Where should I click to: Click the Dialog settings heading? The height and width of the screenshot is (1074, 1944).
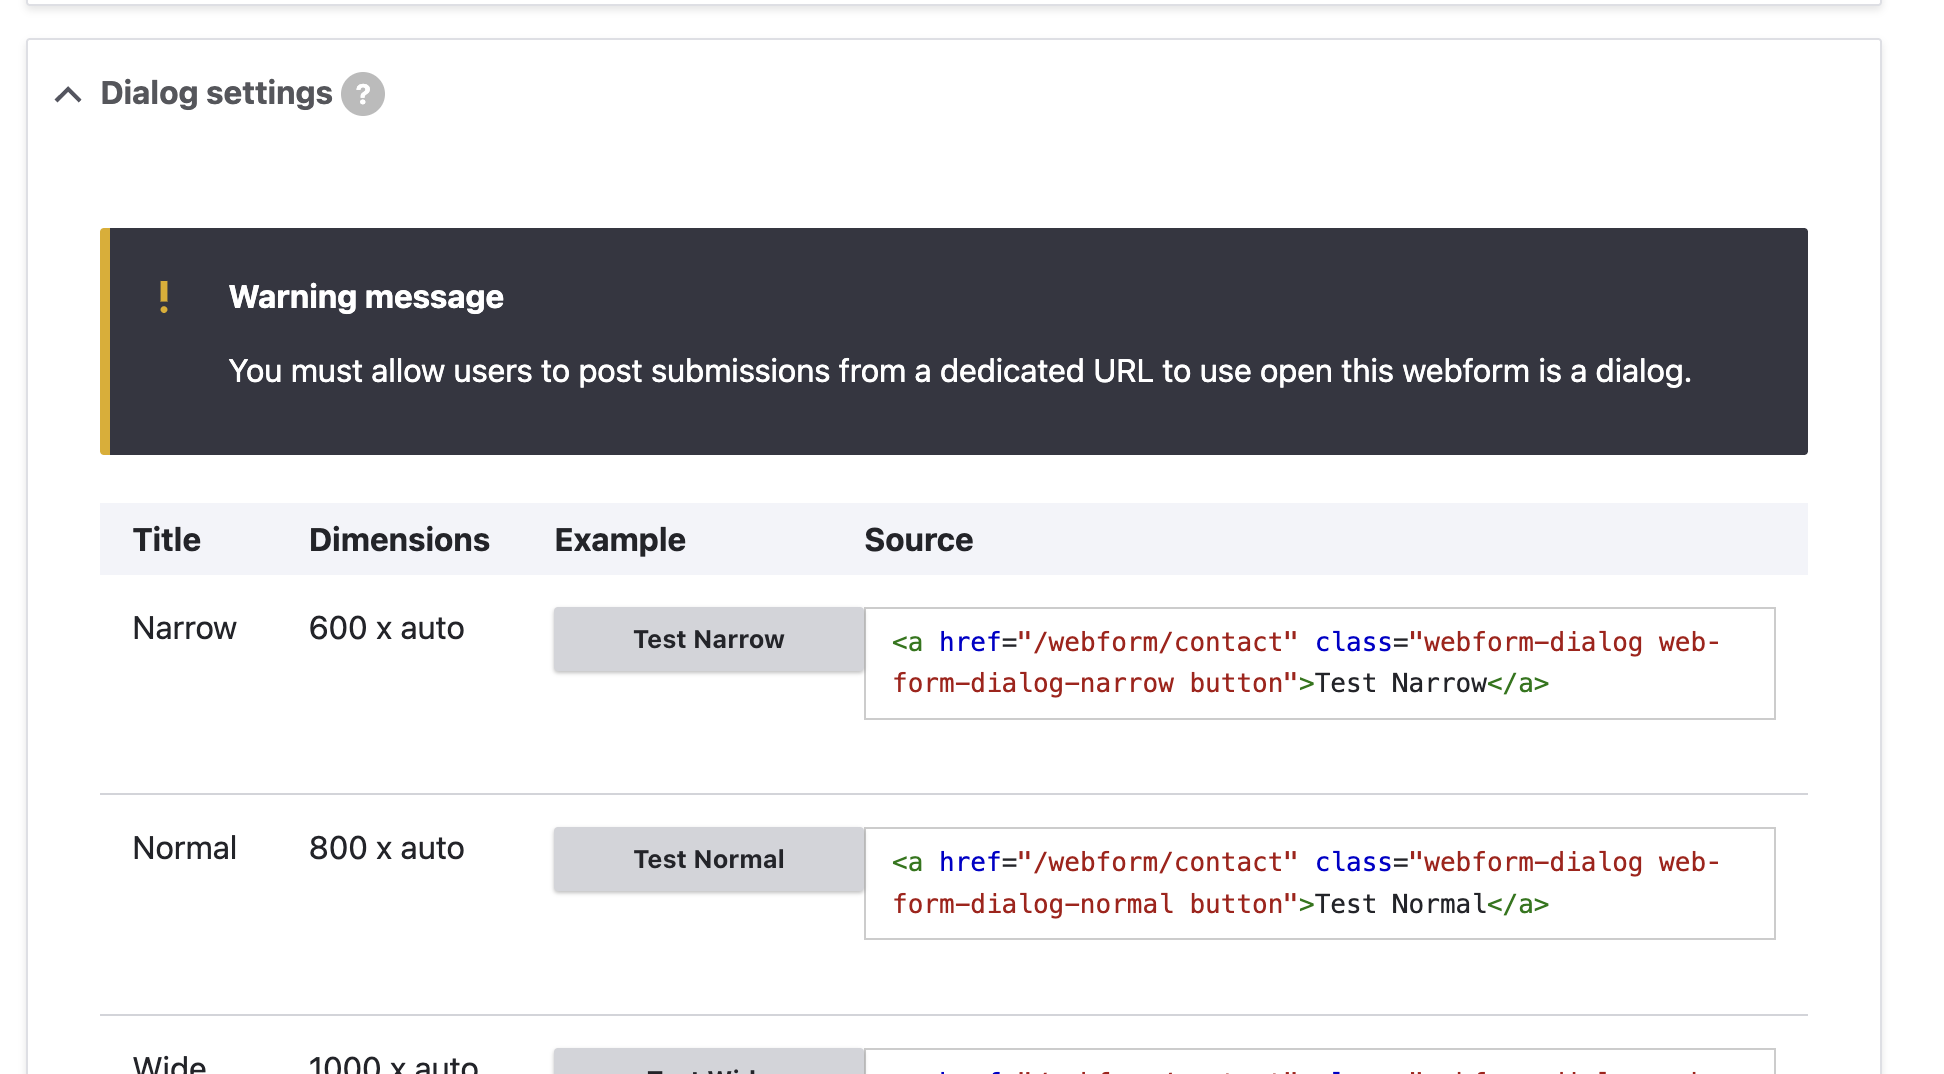coord(217,93)
